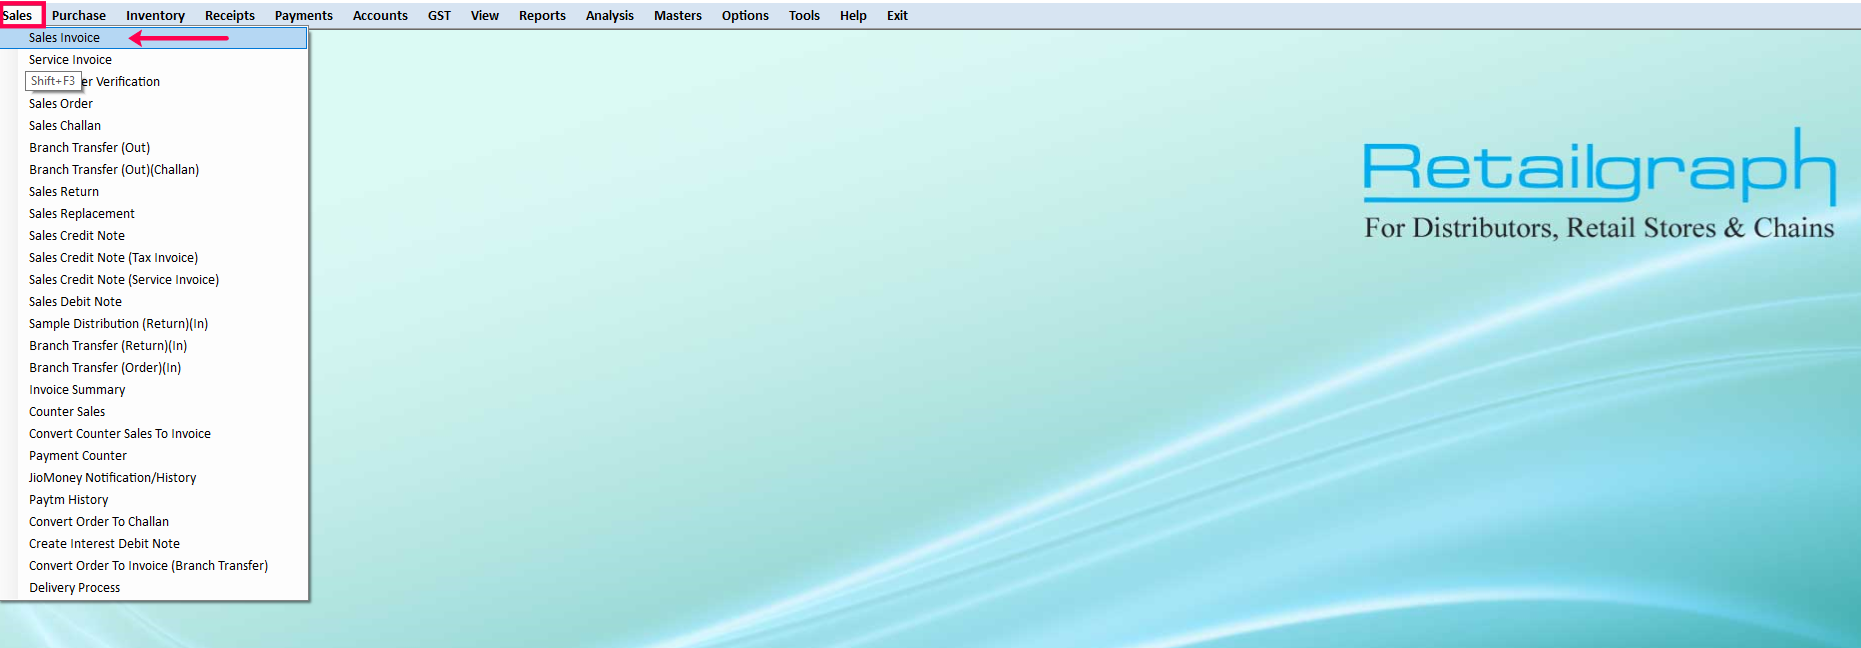The height and width of the screenshot is (648, 1861).
Task: Select Sales Replacement entry
Action: [x=154, y=214]
